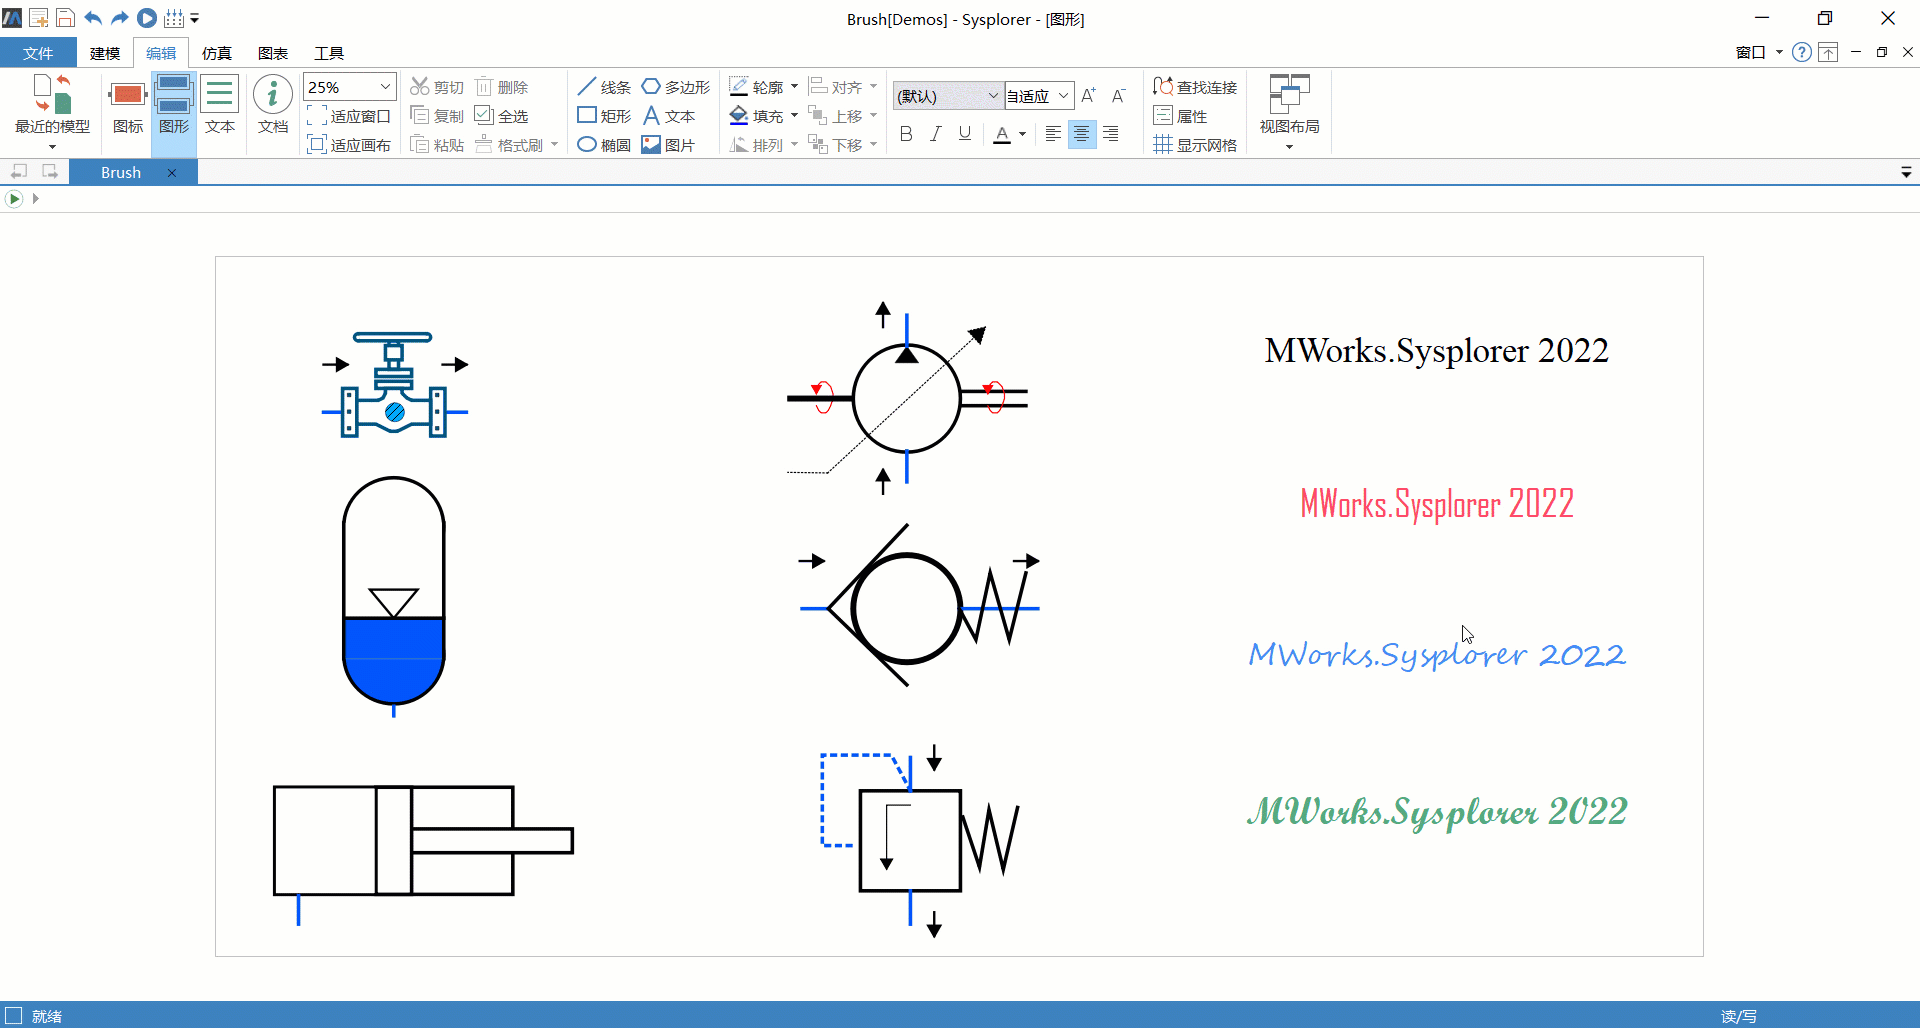
Task: Switch to the 编辑 ribbon tab
Action: 161,53
